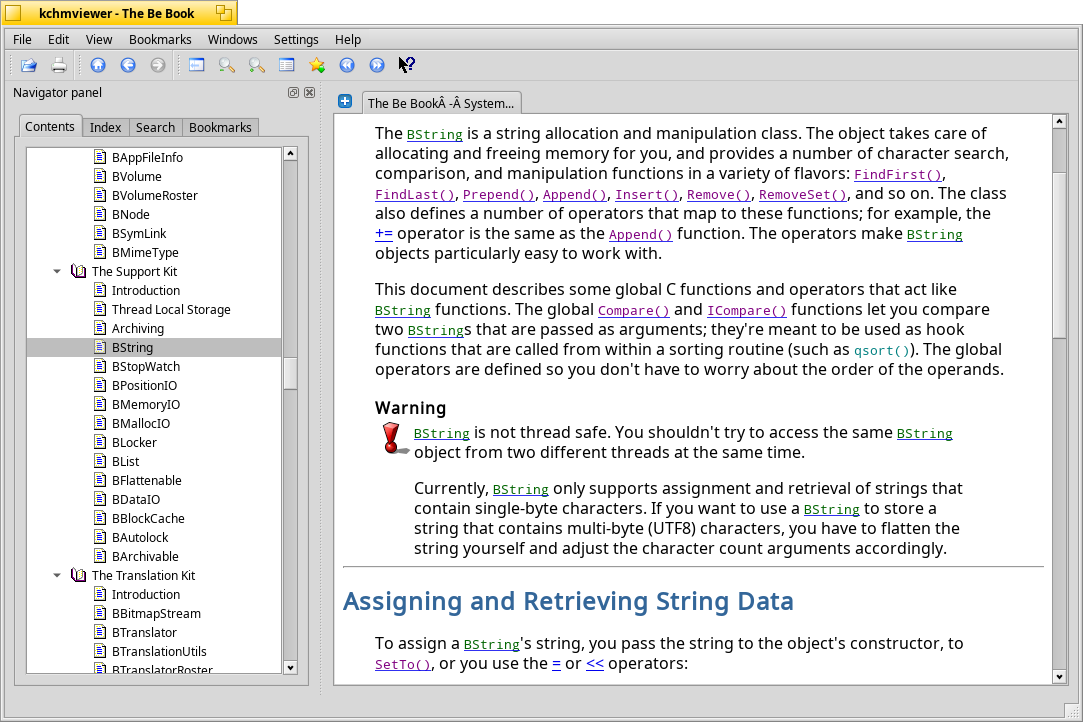Add a bookmark with the star icon
Screen dimensions: 1083x722
[x=317, y=65]
